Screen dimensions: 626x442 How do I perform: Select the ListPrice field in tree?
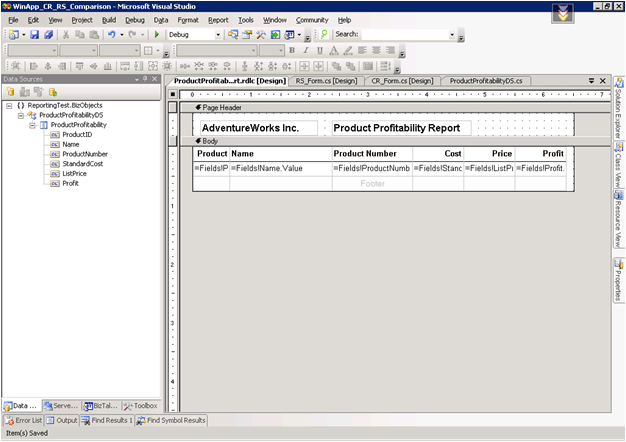tap(74, 174)
